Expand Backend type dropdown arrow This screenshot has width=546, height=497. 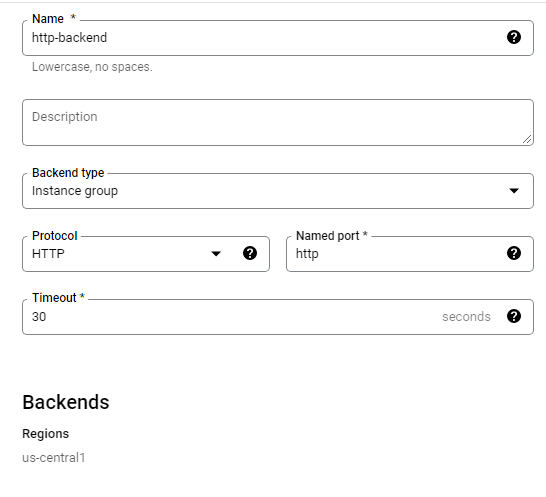[x=514, y=191]
